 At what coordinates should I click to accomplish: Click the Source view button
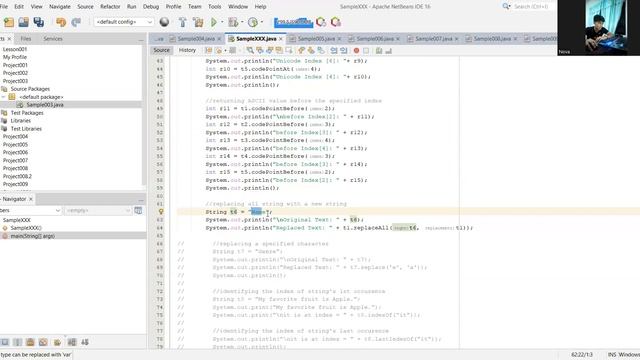[161, 50]
